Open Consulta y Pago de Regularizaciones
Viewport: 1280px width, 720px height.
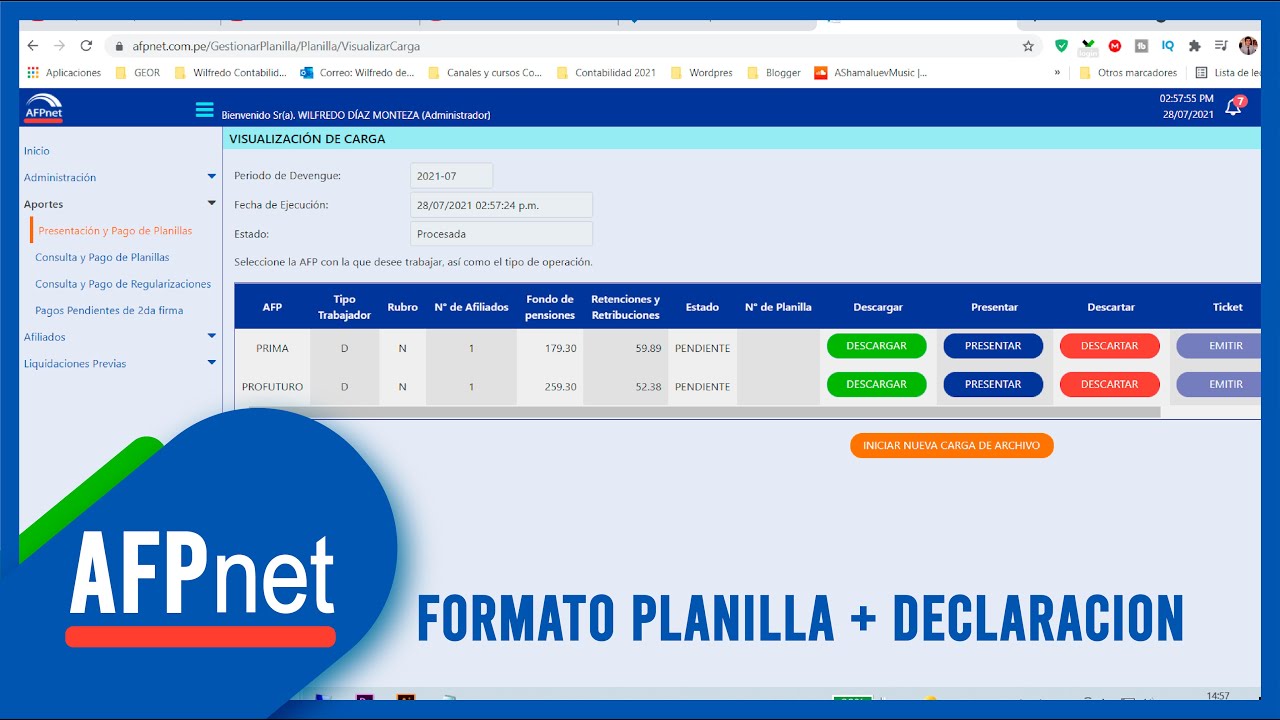tap(123, 284)
